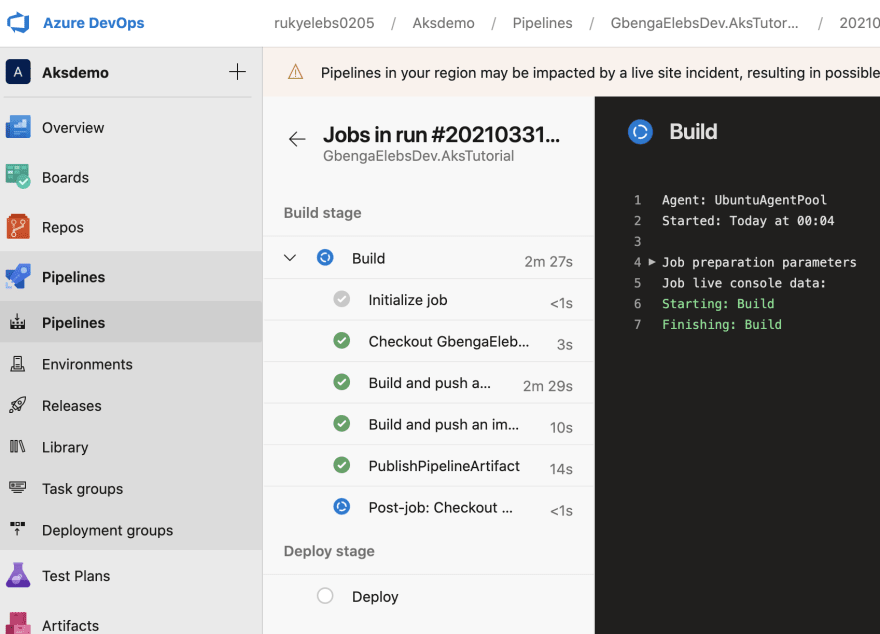
Task: Select Deployment groups in the sidebar
Action: [107, 531]
